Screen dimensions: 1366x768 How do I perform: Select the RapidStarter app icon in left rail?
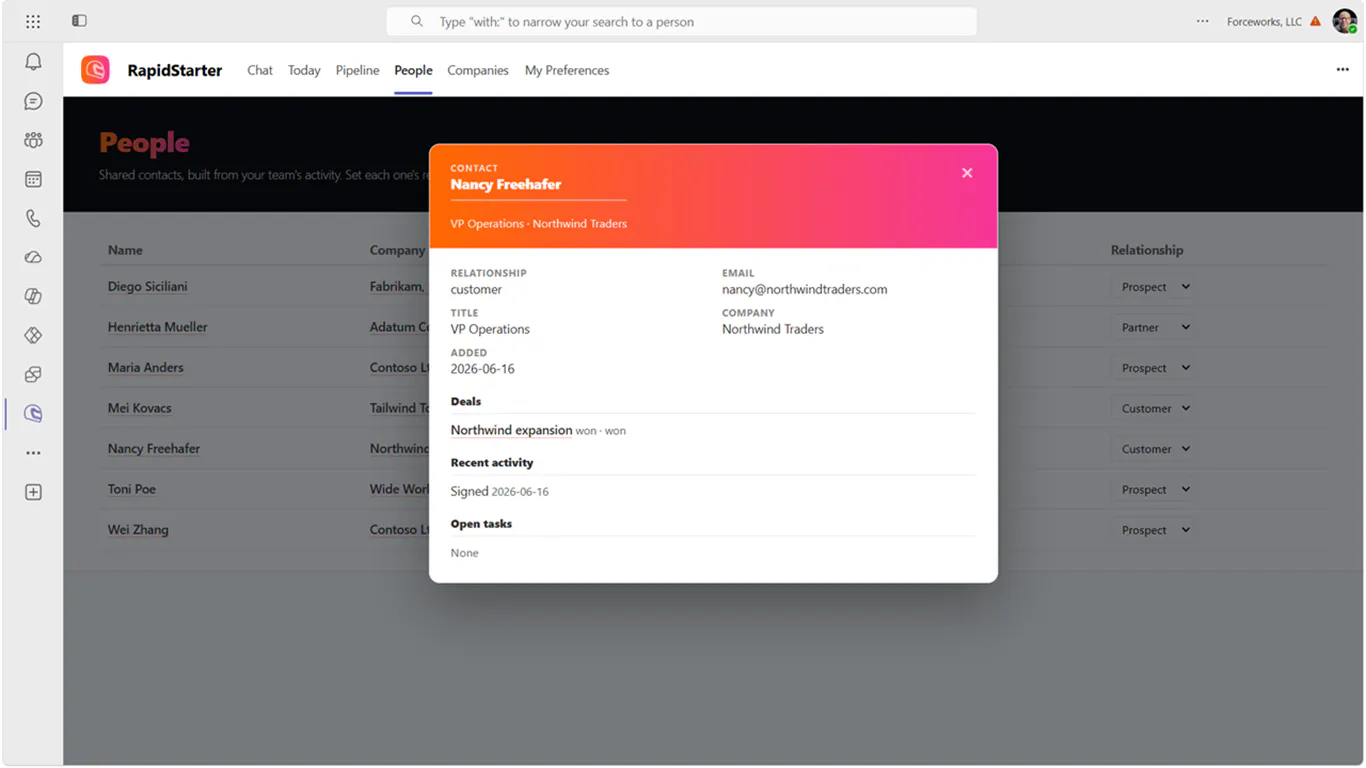(x=33, y=413)
